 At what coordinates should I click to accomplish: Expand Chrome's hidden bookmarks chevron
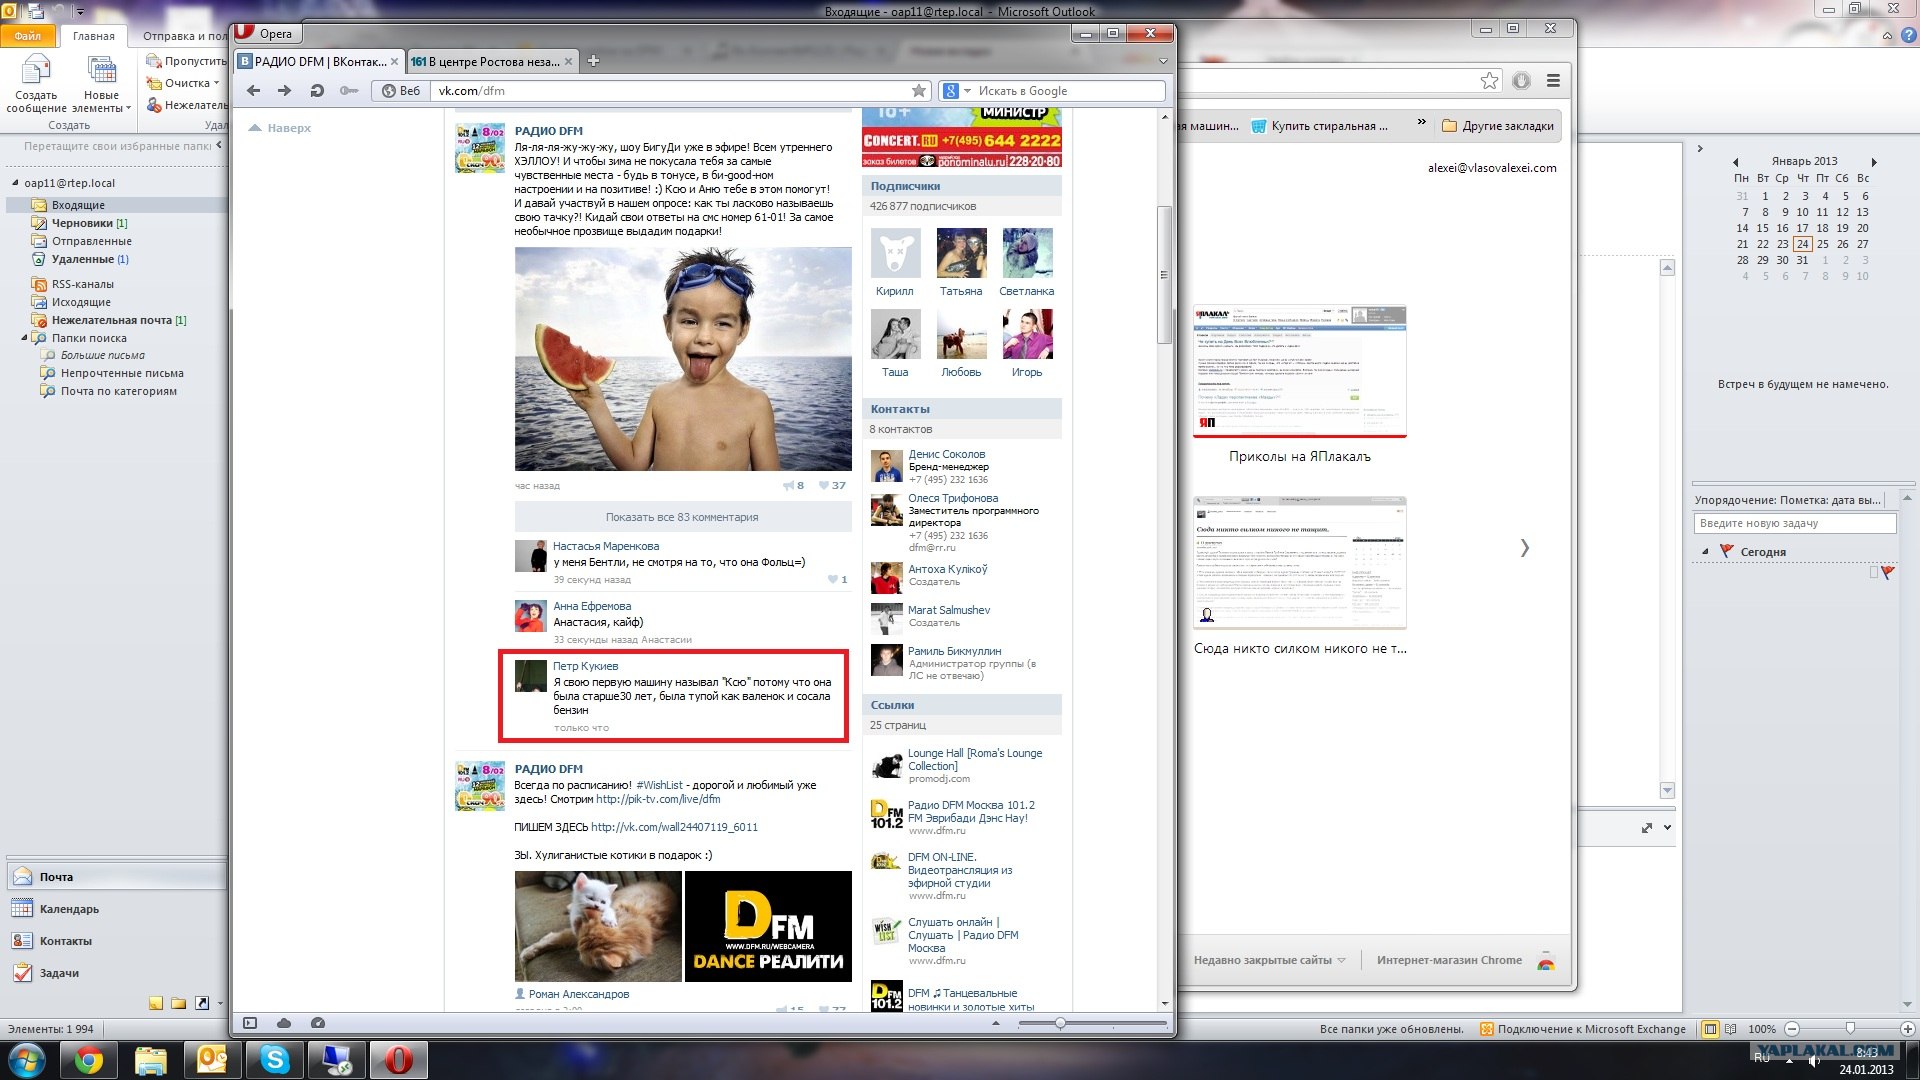click(1421, 123)
